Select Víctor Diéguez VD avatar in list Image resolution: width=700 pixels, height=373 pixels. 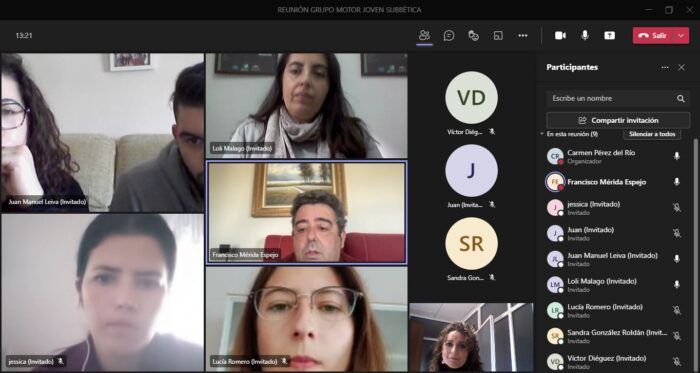[x=555, y=361]
